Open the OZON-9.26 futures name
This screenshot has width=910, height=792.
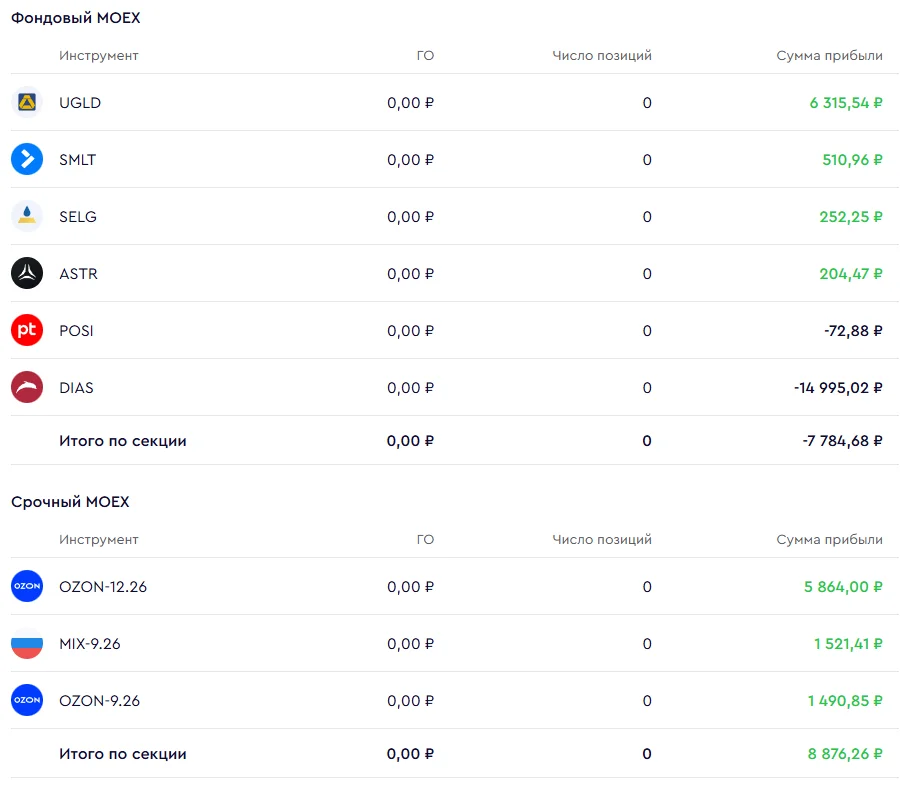click(99, 700)
